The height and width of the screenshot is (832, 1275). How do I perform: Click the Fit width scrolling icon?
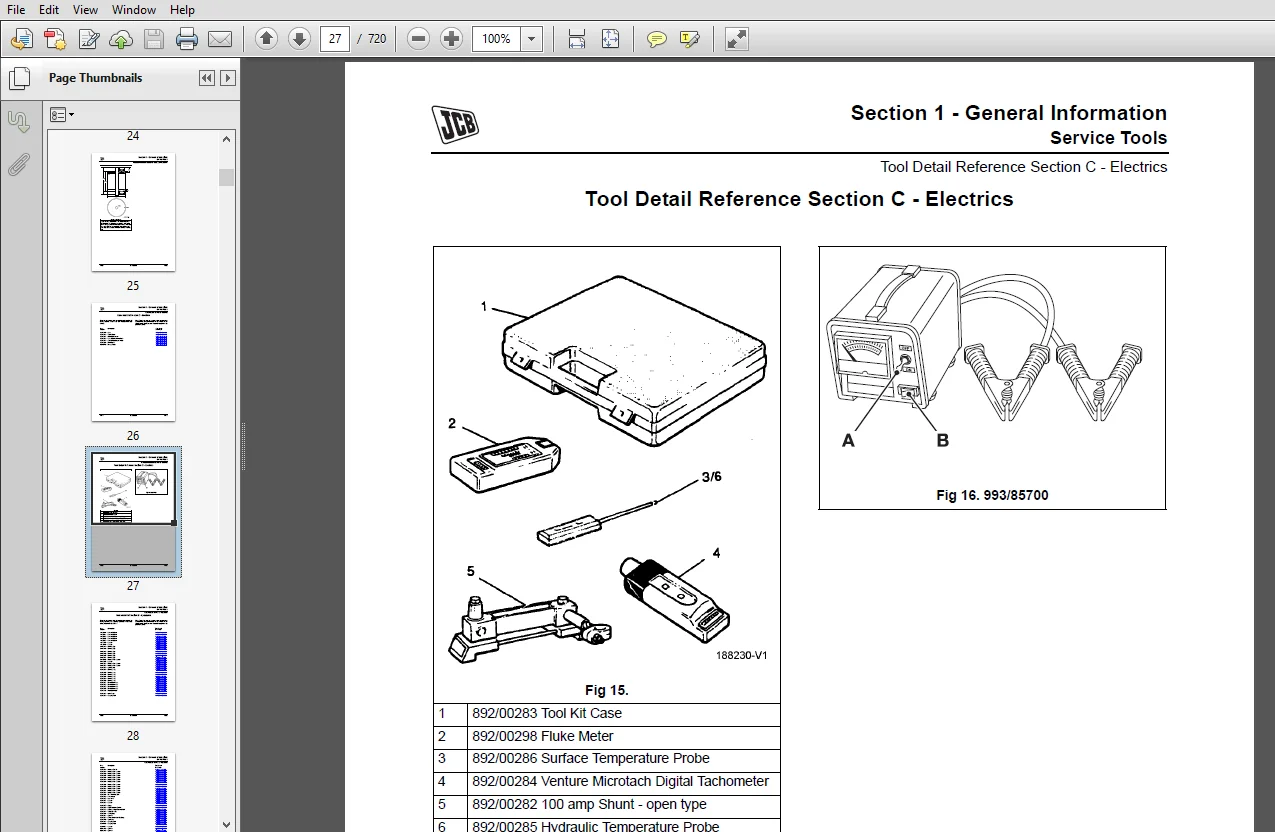(577, 39)
